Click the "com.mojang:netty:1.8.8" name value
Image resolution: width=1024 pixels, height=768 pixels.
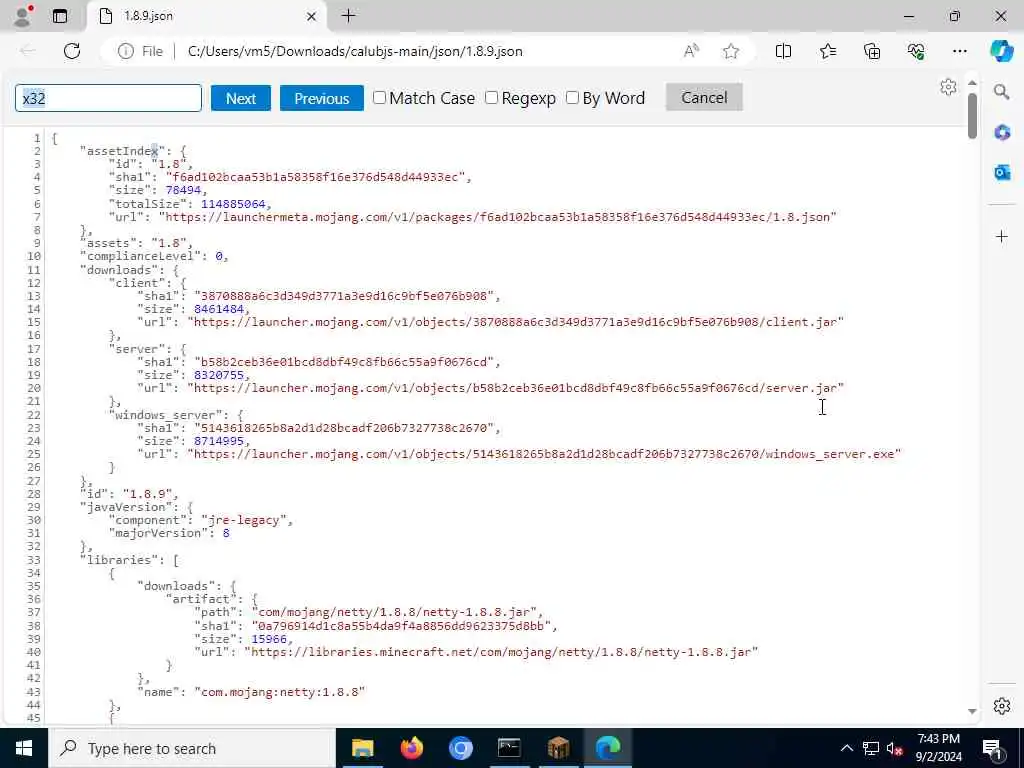tap(280, 692)
